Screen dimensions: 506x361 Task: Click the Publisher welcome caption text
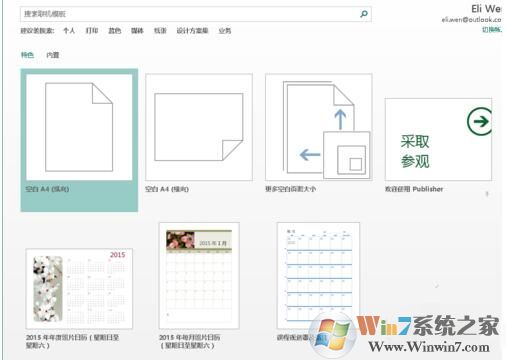click(x=414, y=189)
